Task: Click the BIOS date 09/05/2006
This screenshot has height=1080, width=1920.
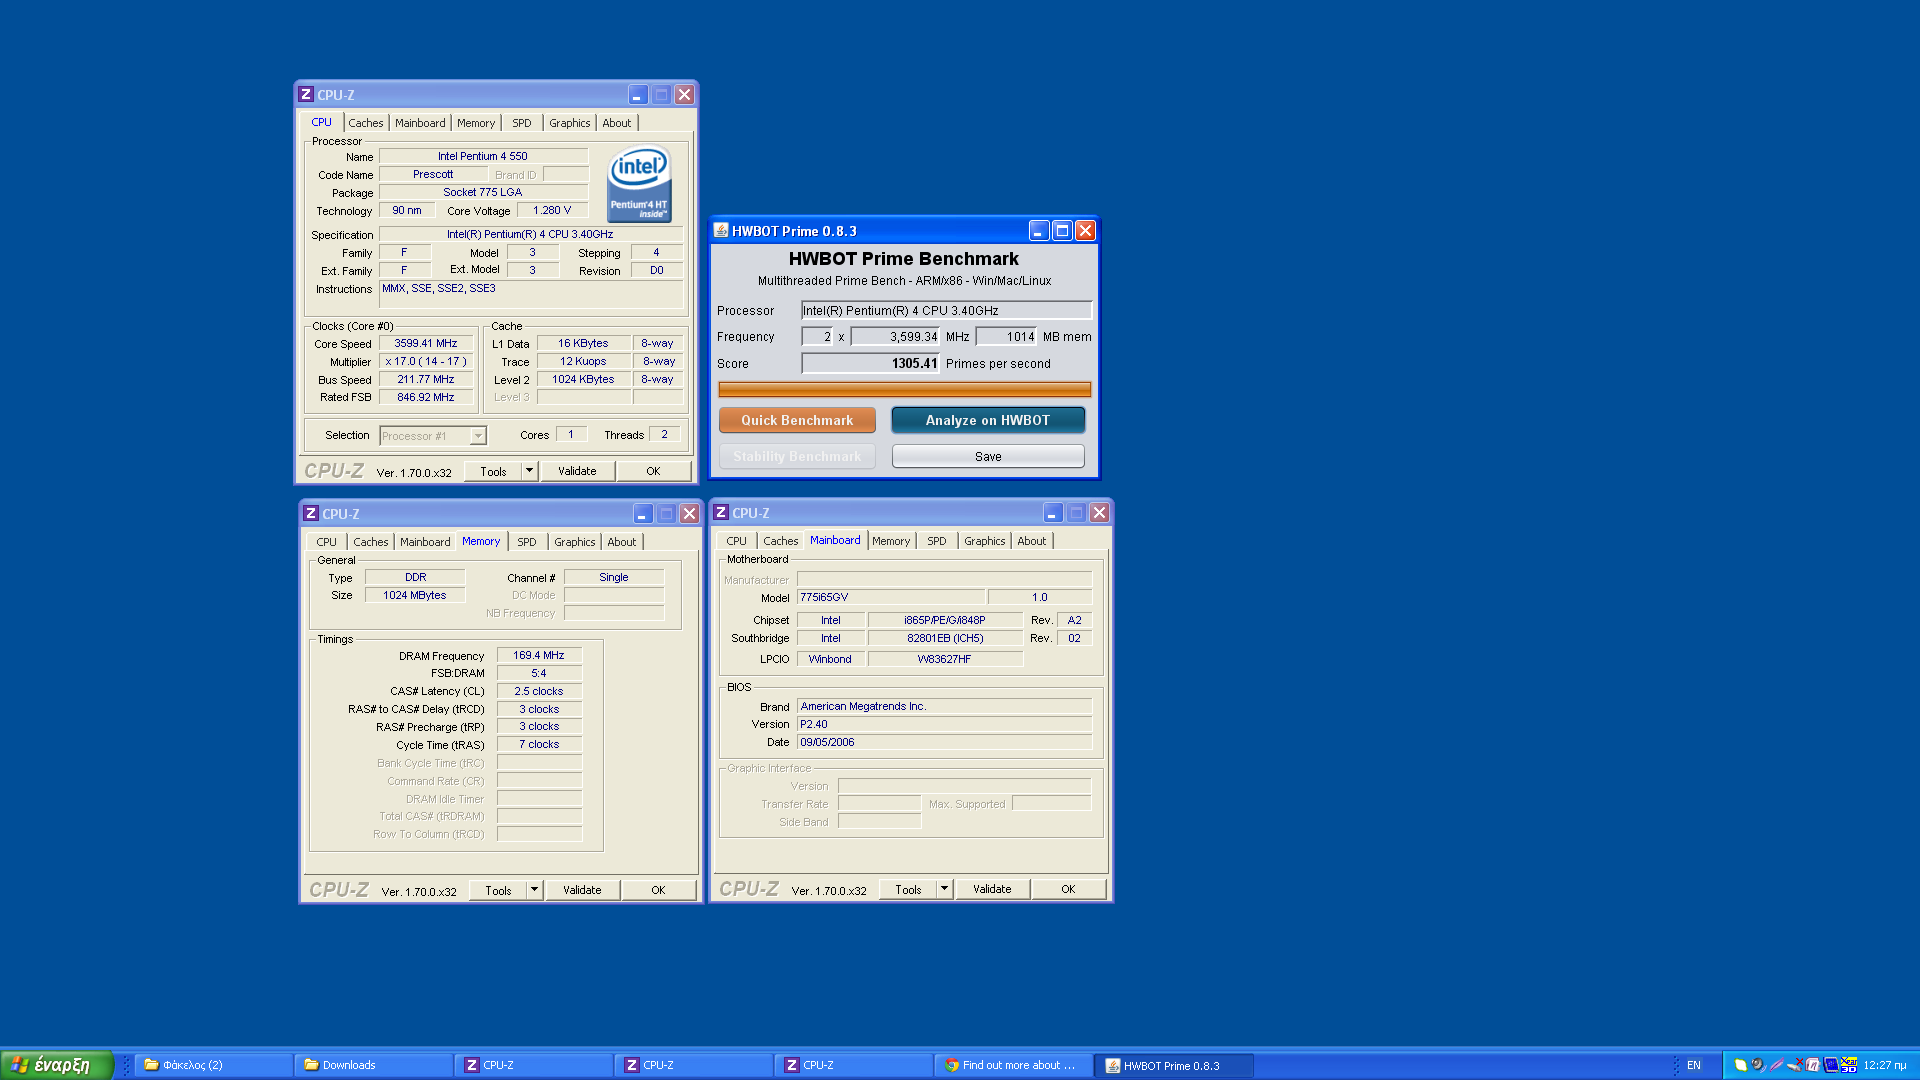Action: click(x=944, y=742)
